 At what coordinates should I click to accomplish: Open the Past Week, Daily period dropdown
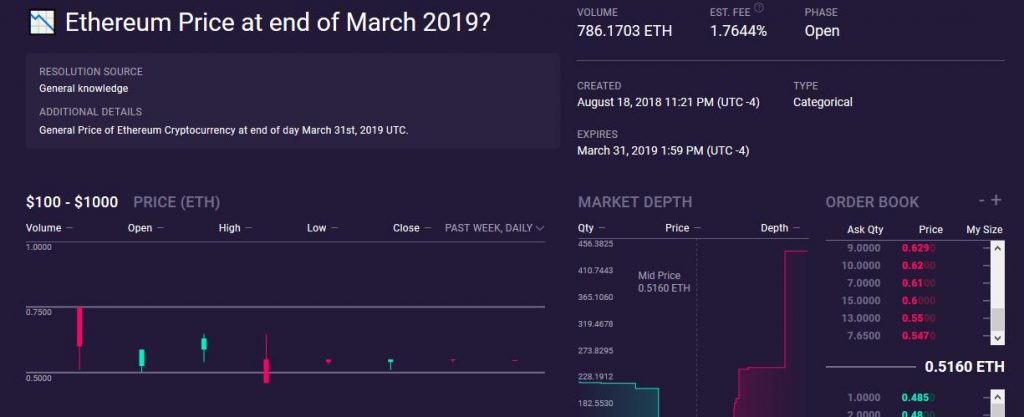(494, 228)
